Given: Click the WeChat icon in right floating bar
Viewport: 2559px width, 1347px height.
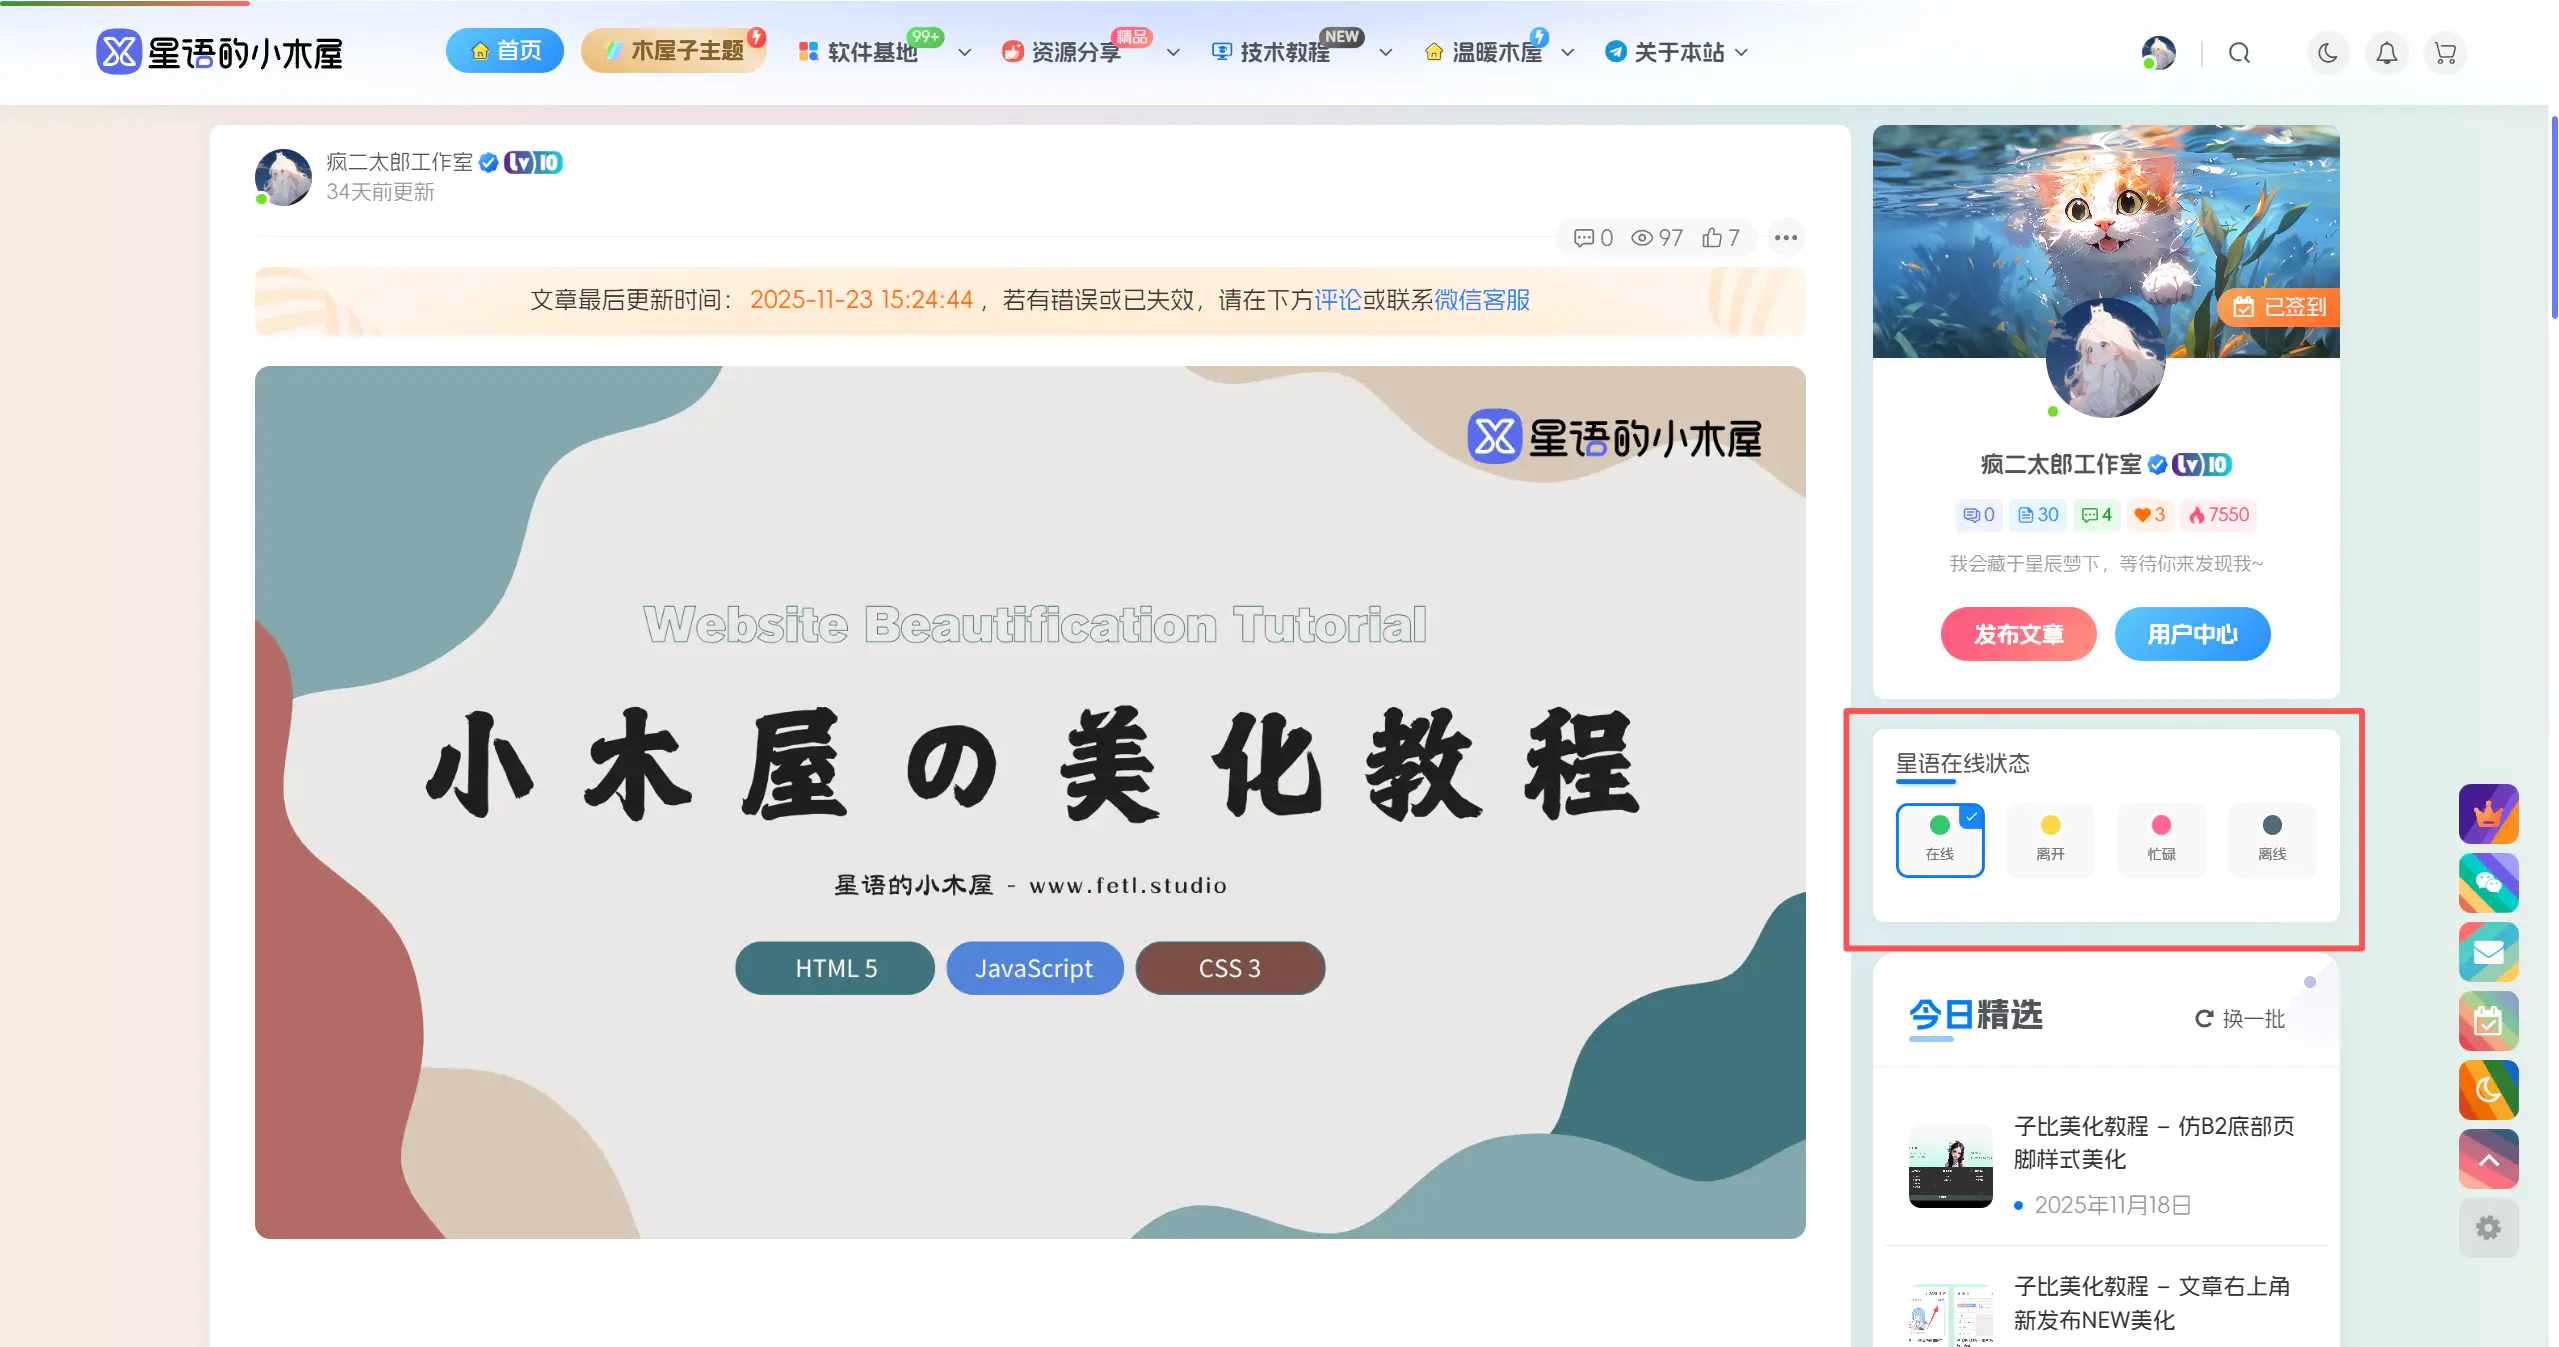Looking at the screenshot, I should [x=2488, y=884].
